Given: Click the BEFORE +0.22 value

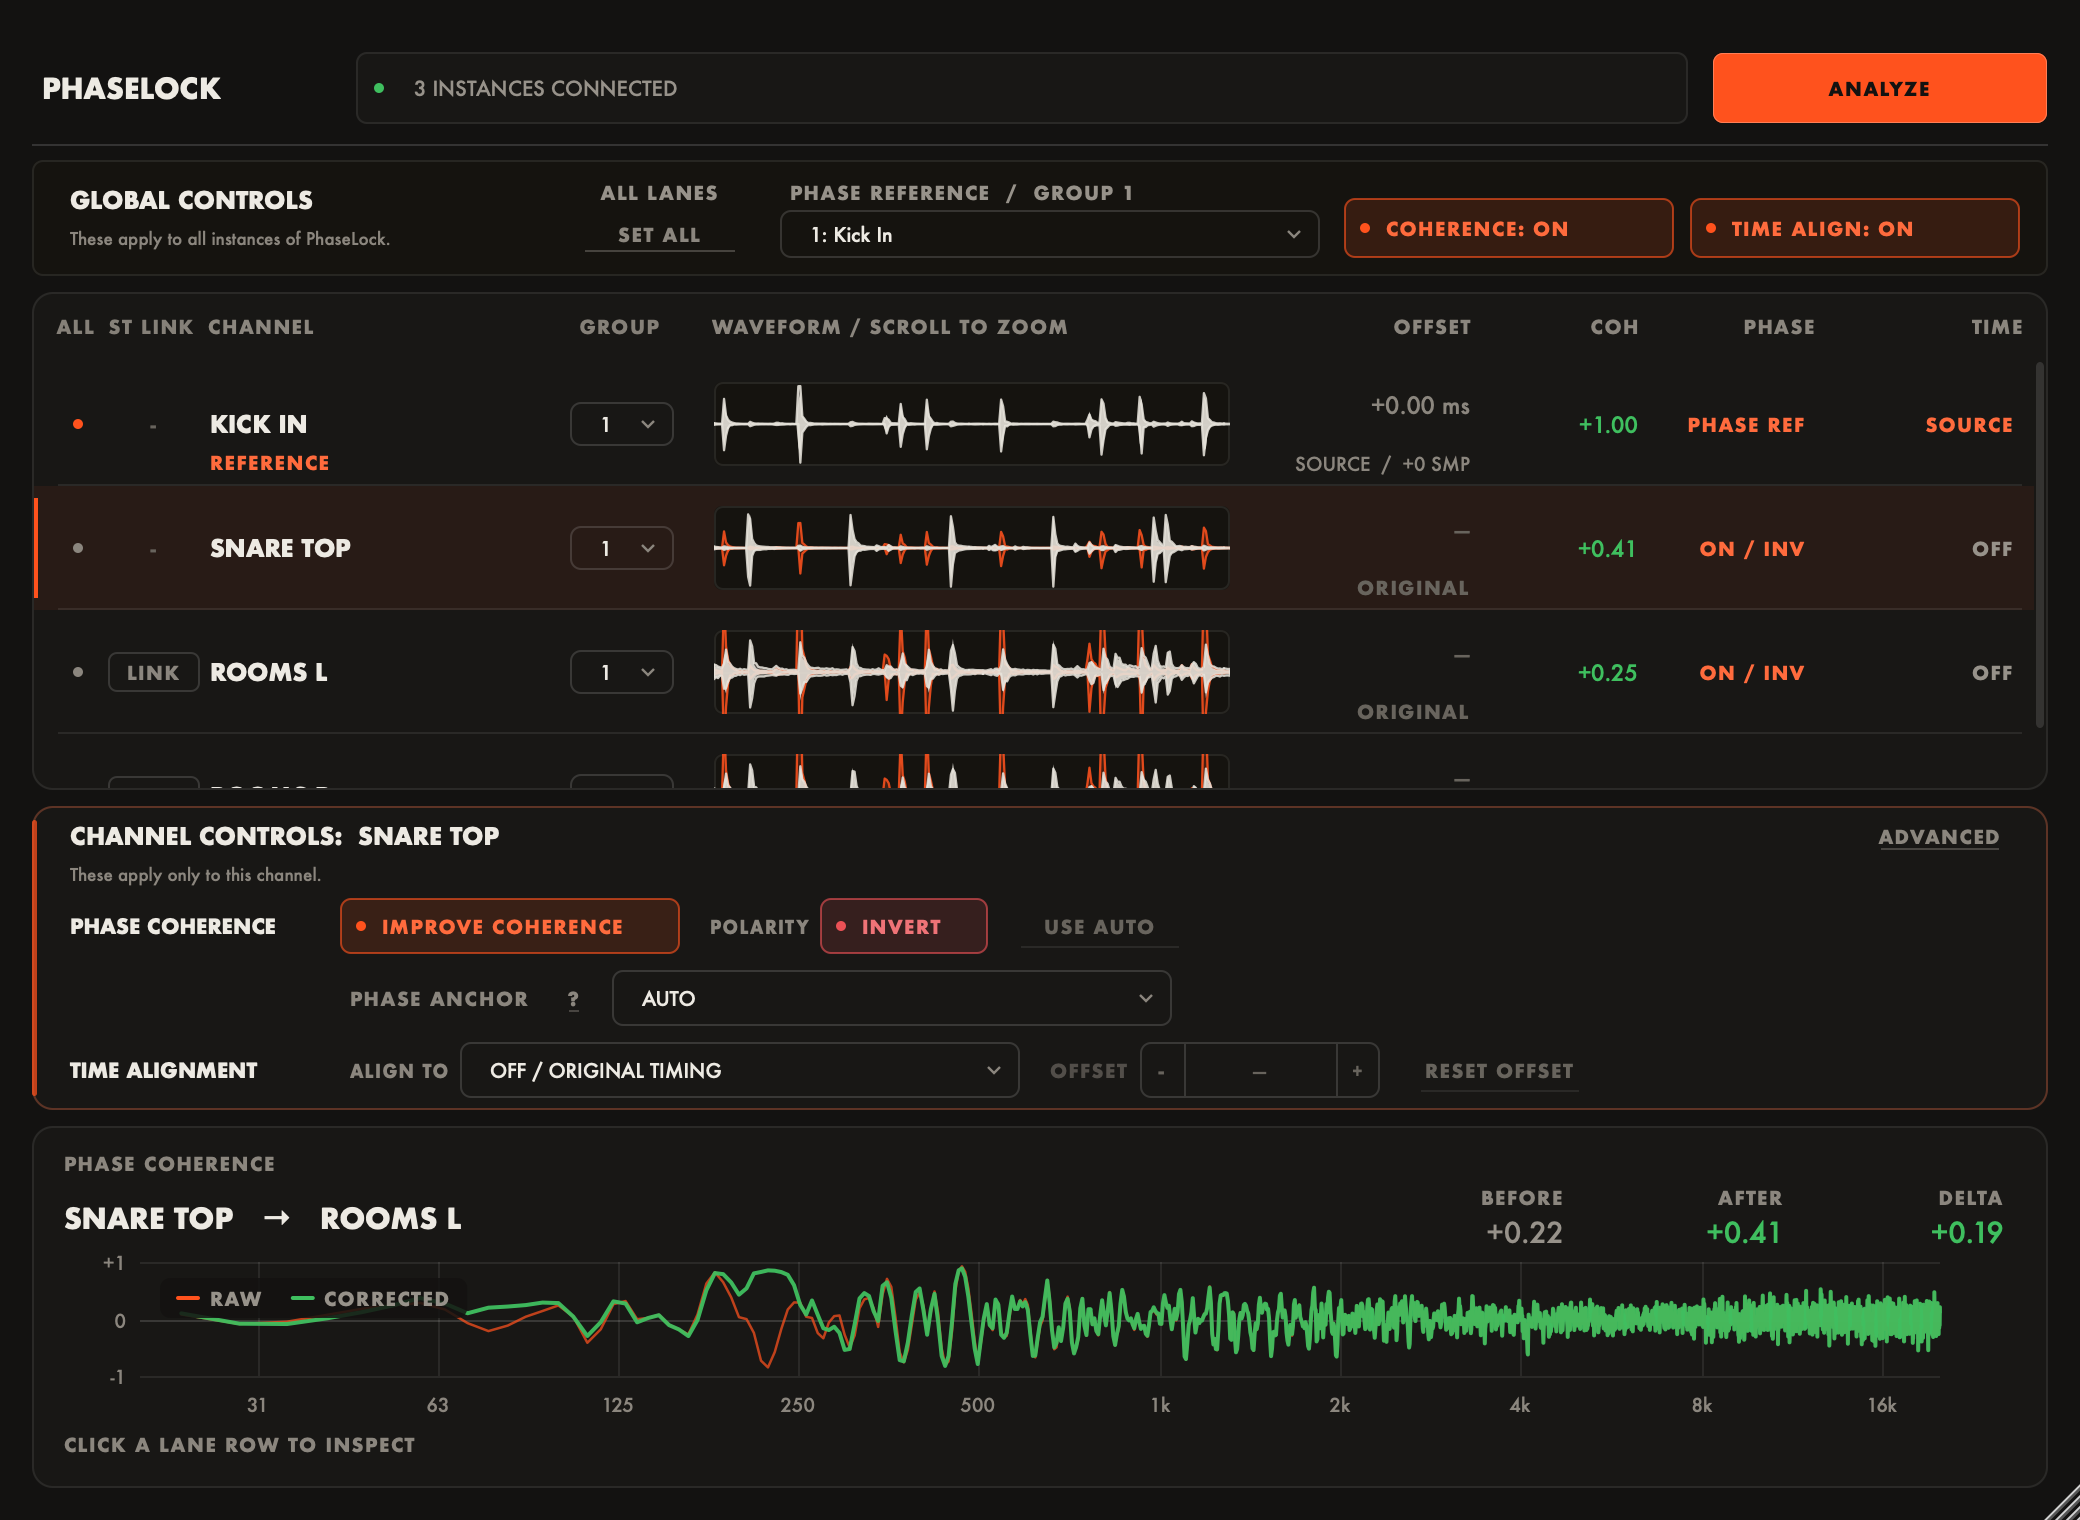Looking at the screenshot, I should 1523,1232.
